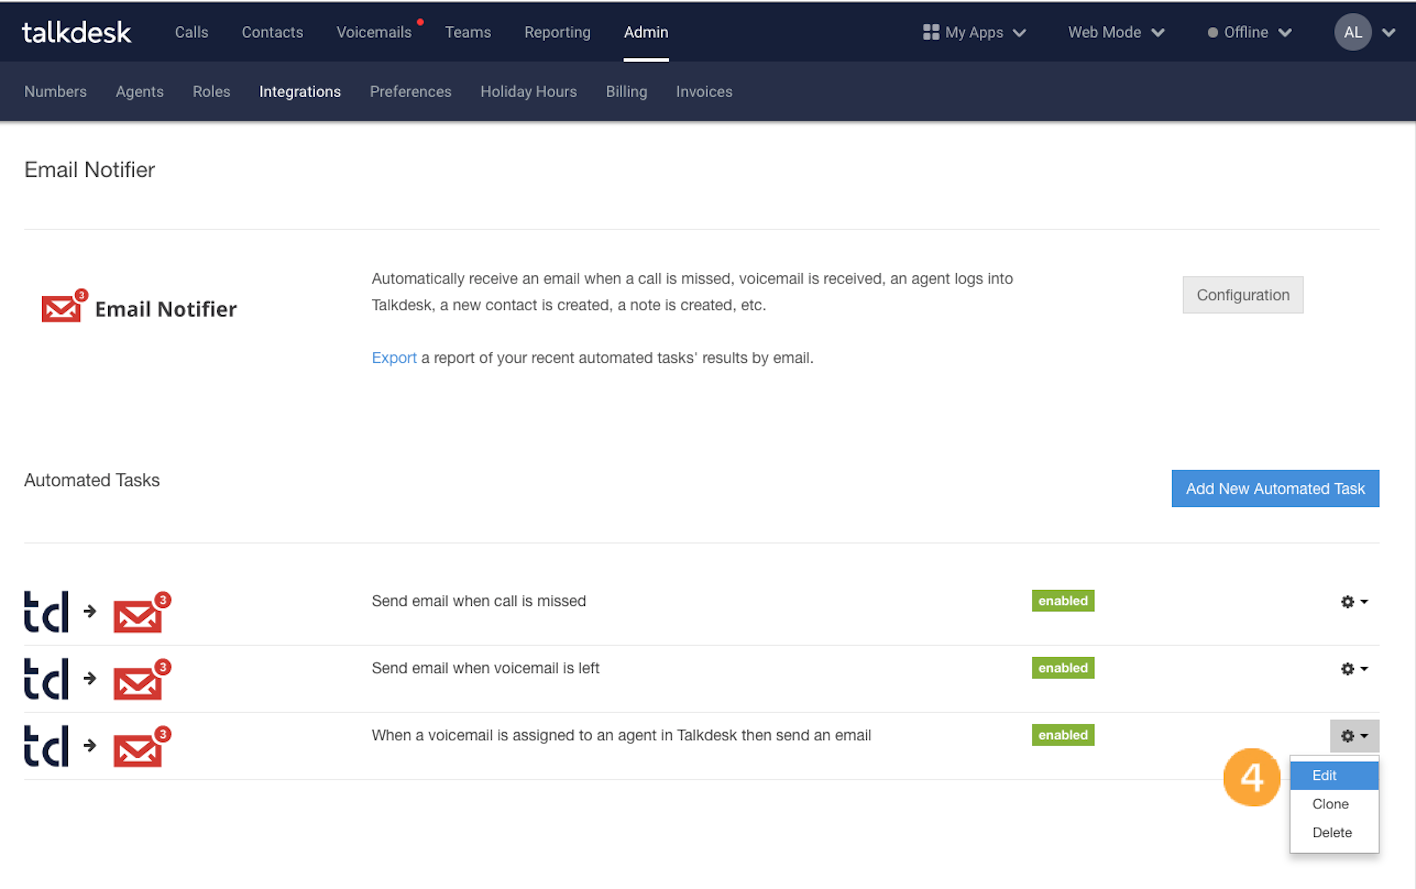Viewport: 1416px width, 889px height.
Task: Click enabled badge for voicemail left task
Action: 1063,668
